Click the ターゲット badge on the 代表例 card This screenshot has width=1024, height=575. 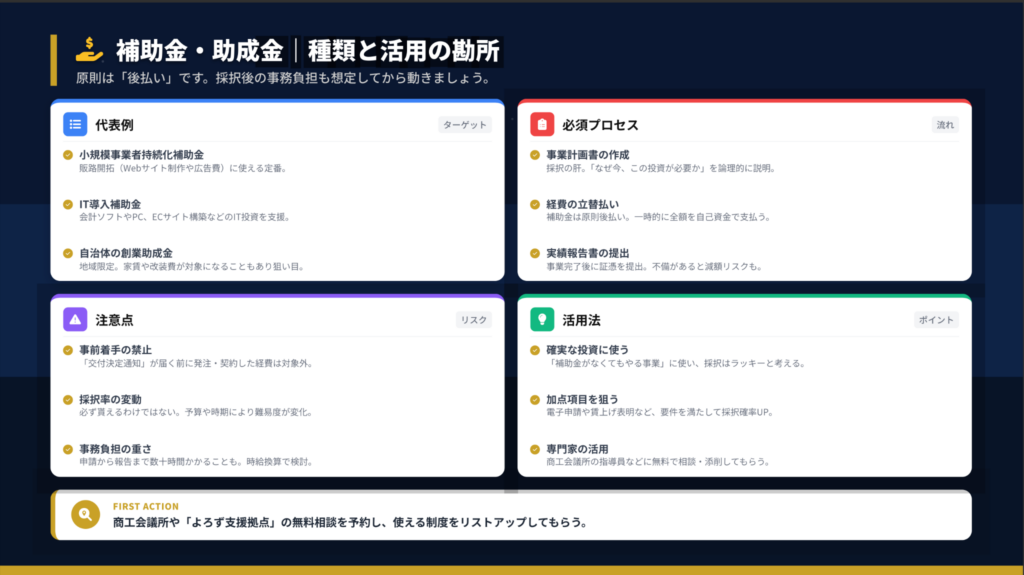click(x=465, y=125)
